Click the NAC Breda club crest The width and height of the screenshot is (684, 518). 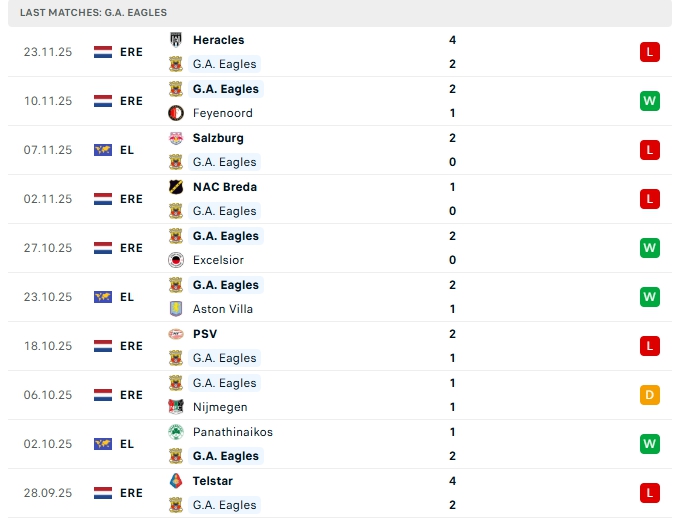coord(176,187)
